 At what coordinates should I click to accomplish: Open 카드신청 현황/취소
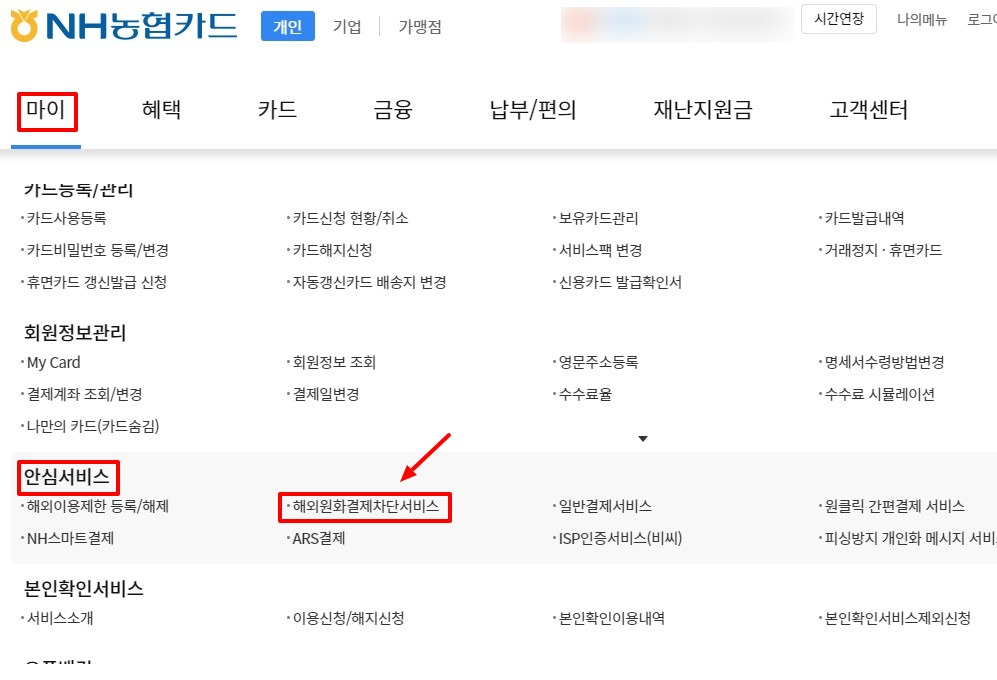[x=350, y=218]
